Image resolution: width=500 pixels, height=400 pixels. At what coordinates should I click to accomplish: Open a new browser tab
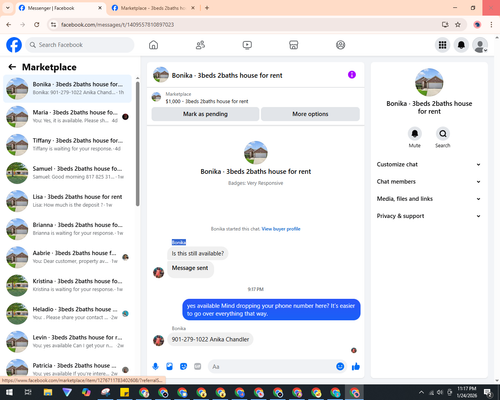point(207,8)
